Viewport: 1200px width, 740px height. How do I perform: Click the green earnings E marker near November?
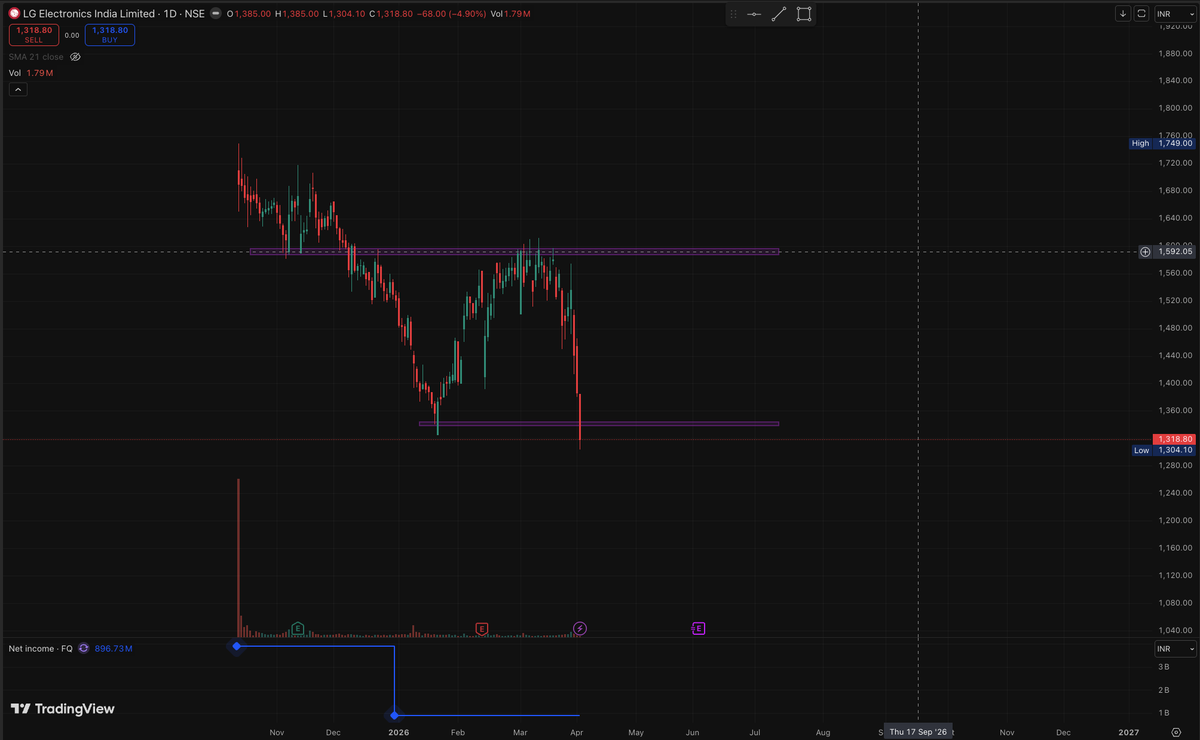click(x=297, y=628)
